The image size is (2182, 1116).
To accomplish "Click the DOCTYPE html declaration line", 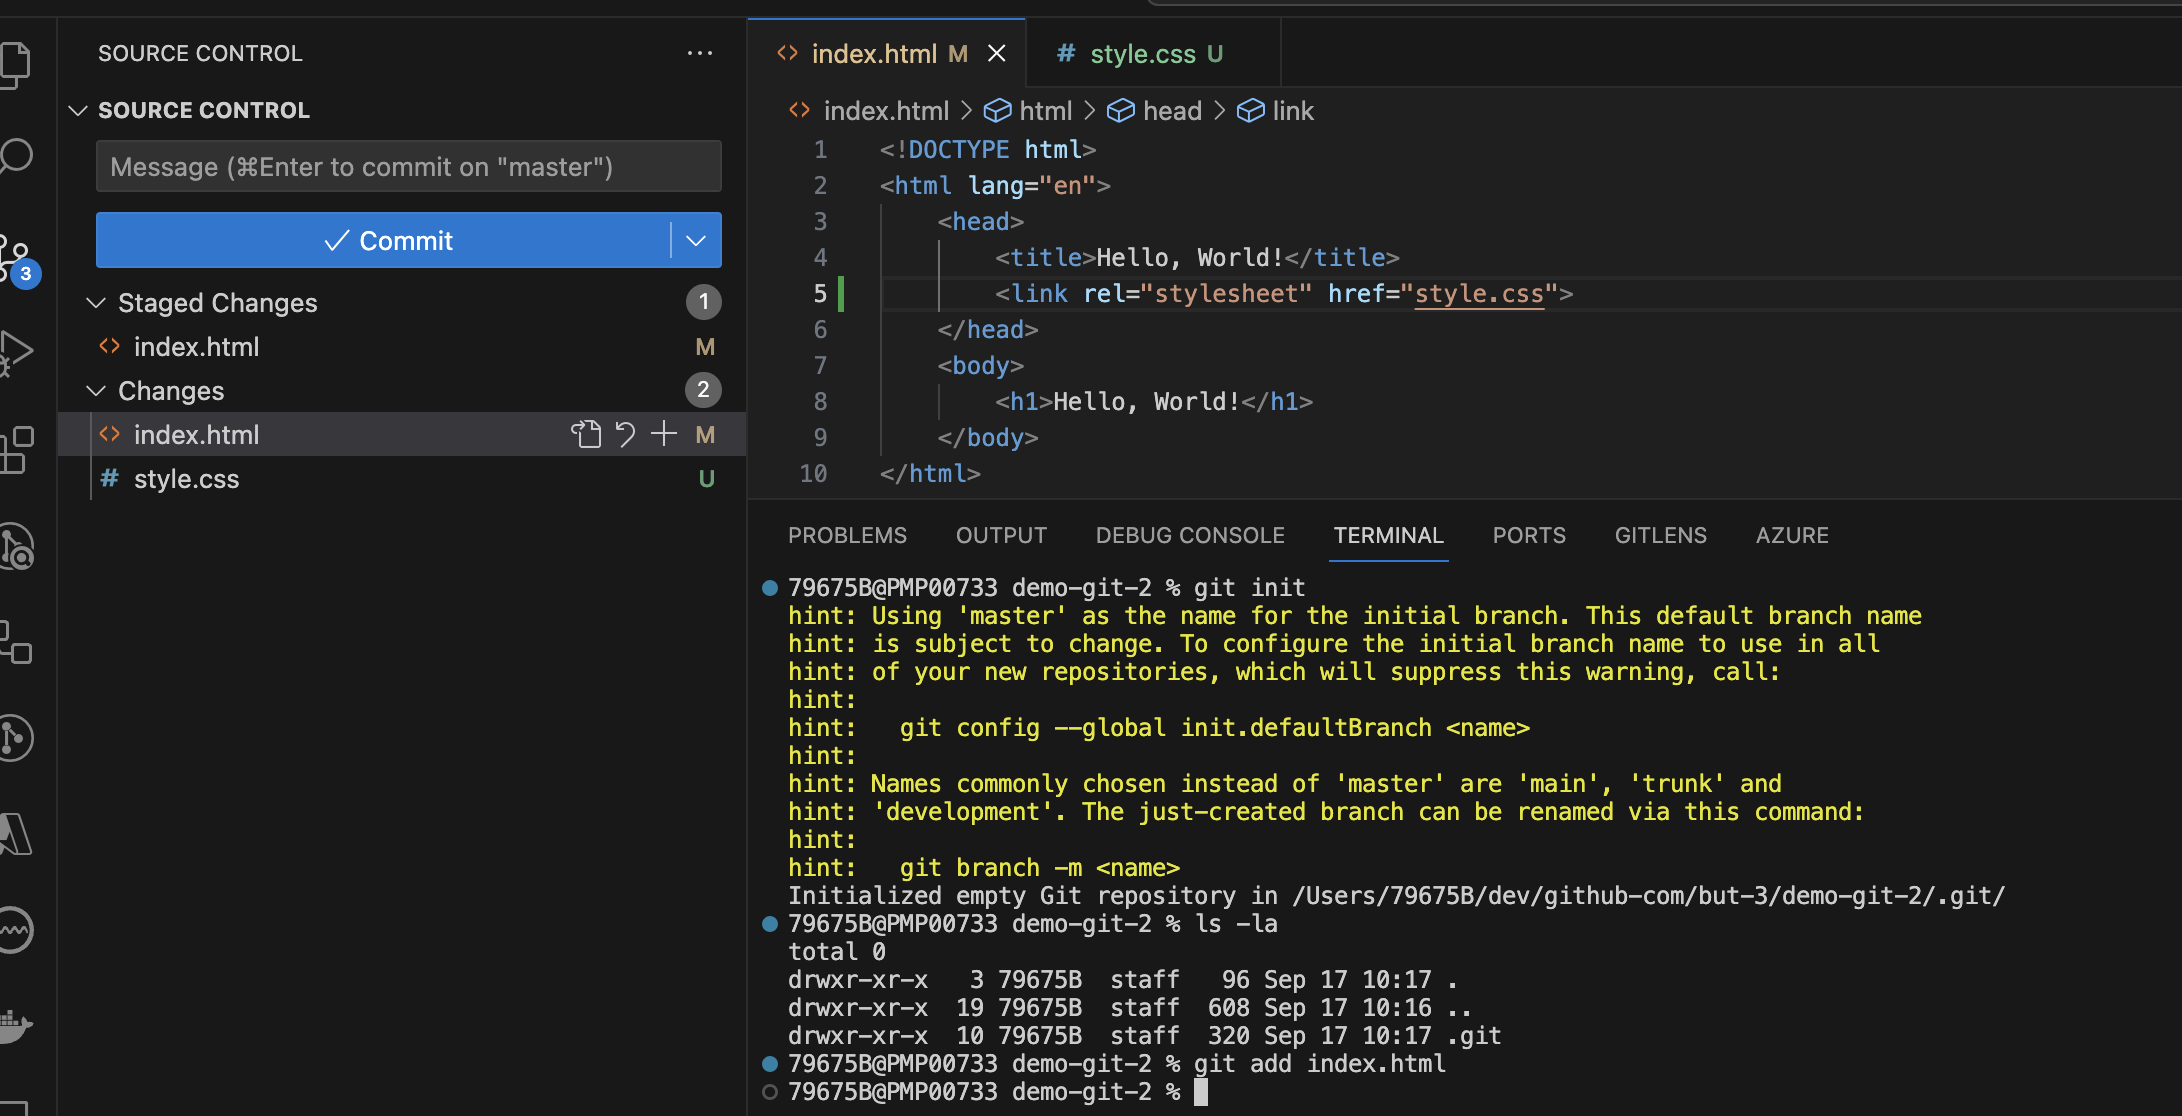I will click(x=988, y=149).
